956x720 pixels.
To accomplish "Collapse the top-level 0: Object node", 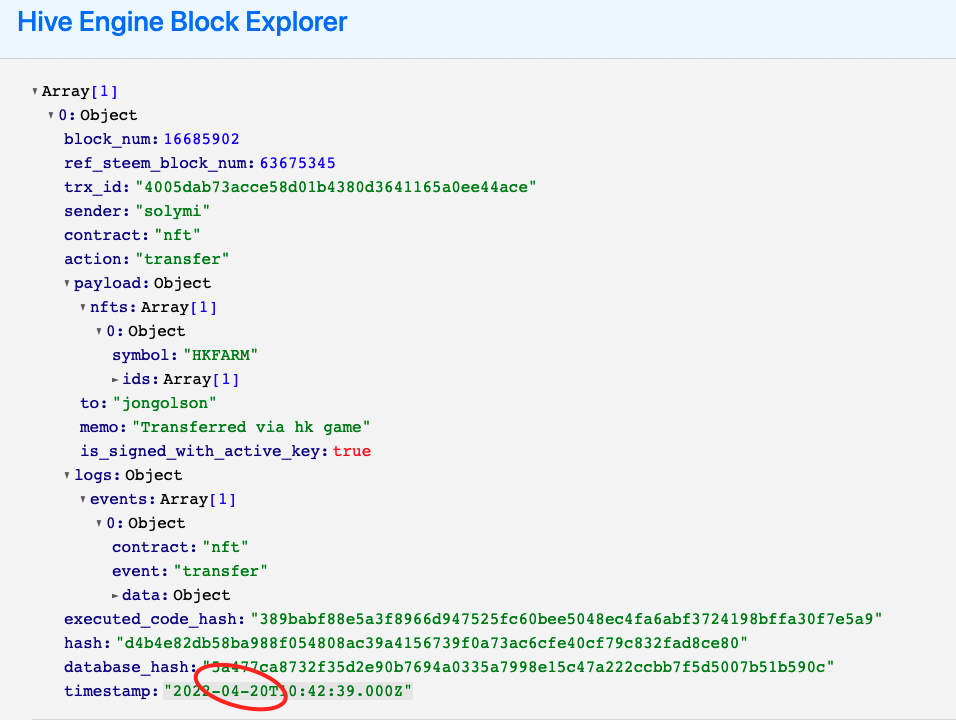I will pos(51,115).
